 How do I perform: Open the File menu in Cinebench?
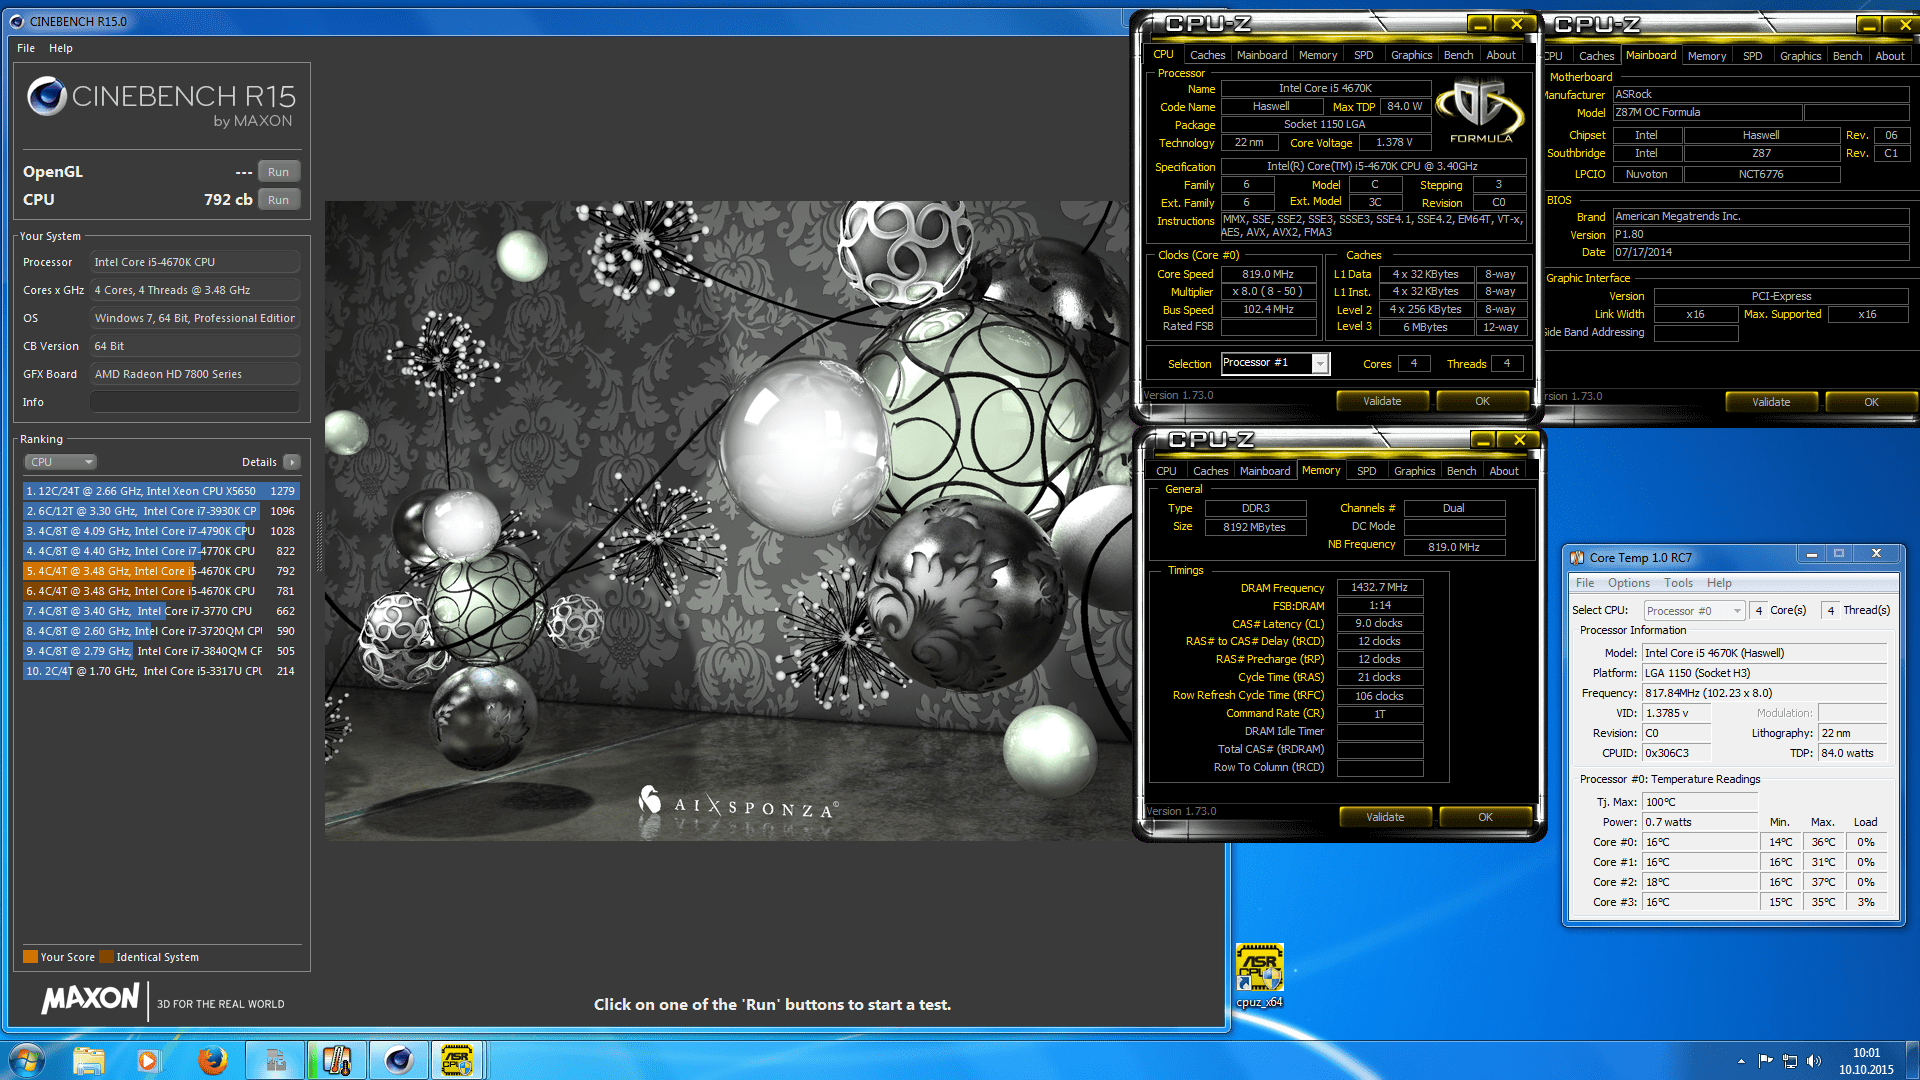26,48
